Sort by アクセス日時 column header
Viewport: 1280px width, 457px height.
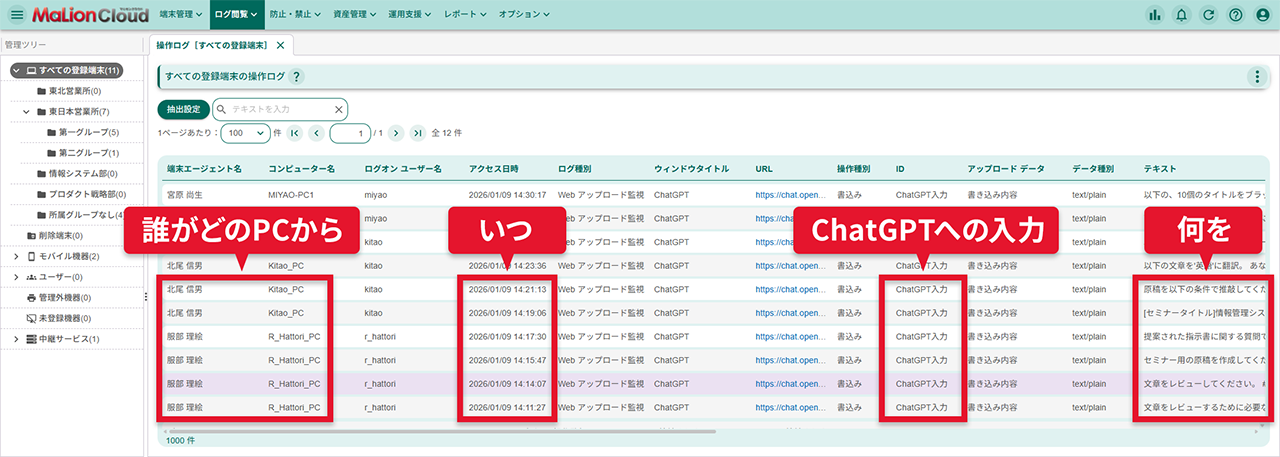(x=494, y=168)
